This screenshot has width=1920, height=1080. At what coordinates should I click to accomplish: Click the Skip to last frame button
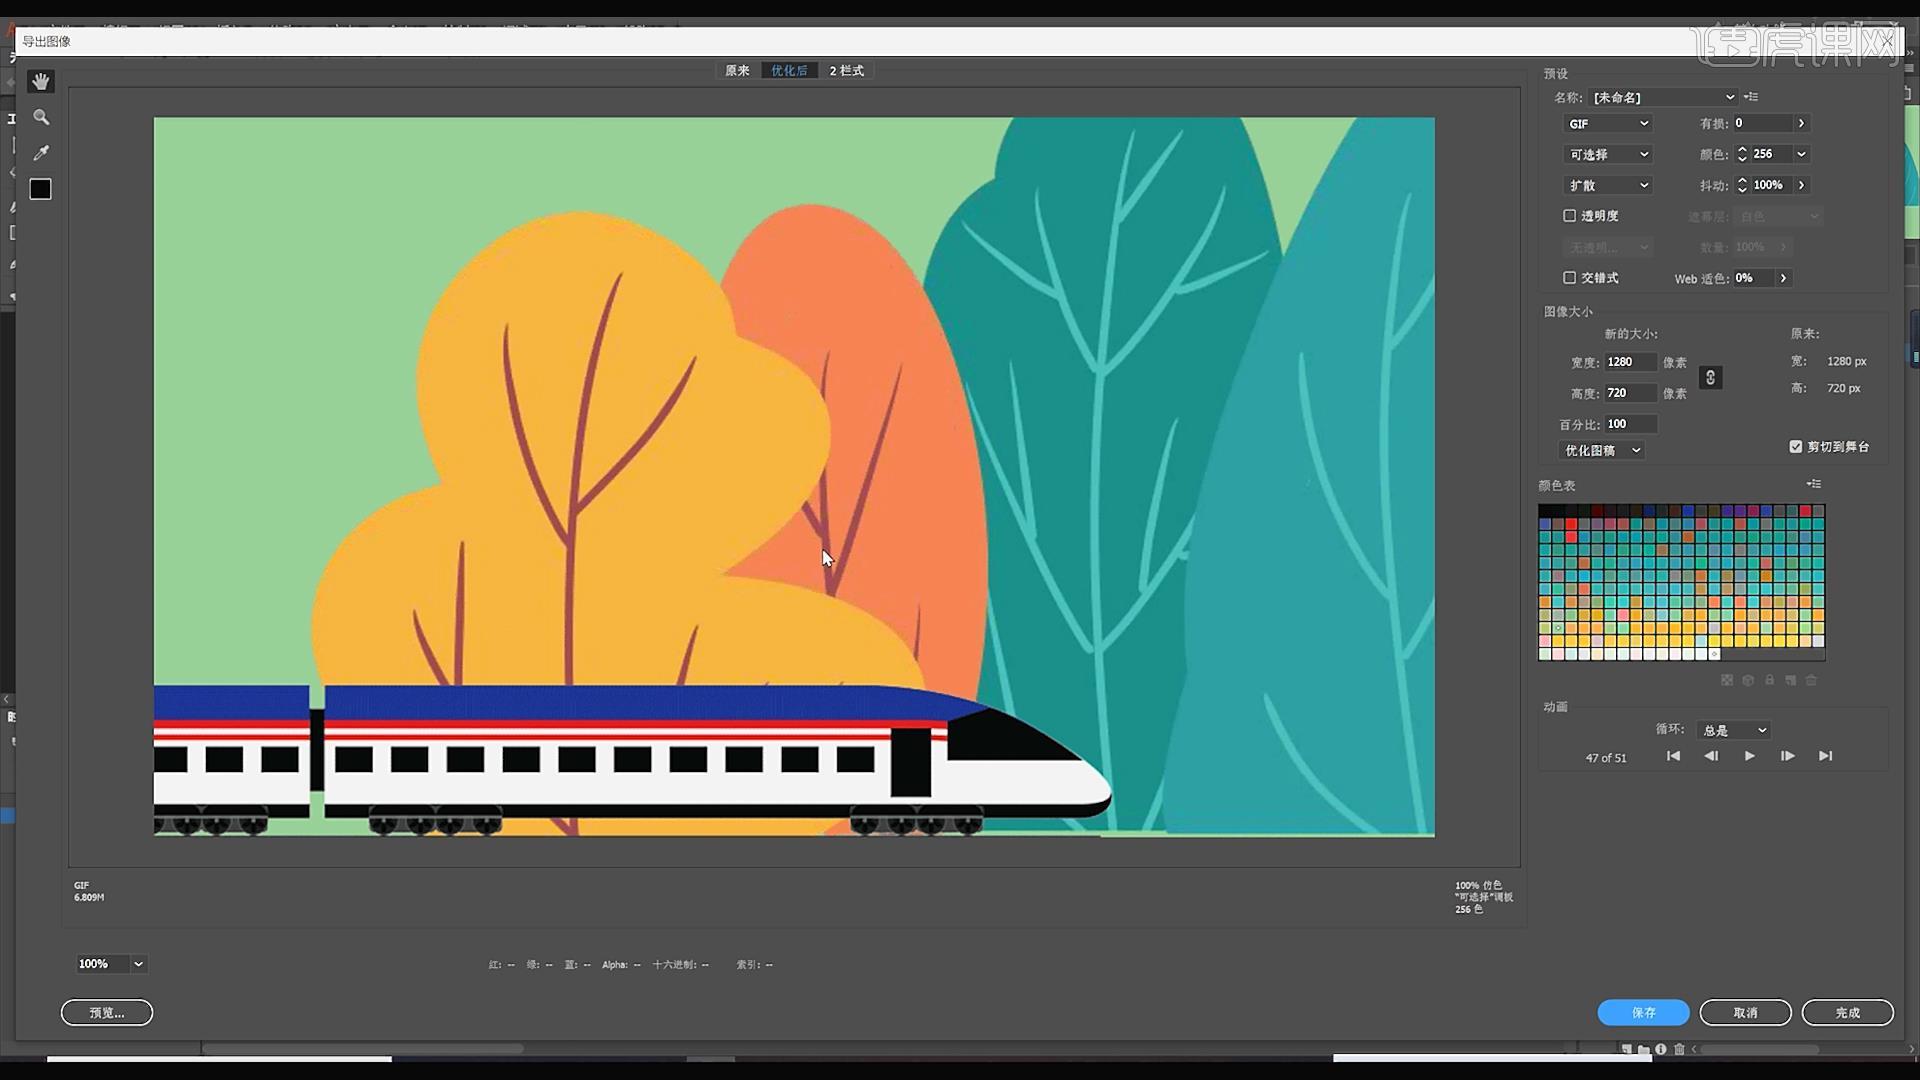pos(1826,756)
